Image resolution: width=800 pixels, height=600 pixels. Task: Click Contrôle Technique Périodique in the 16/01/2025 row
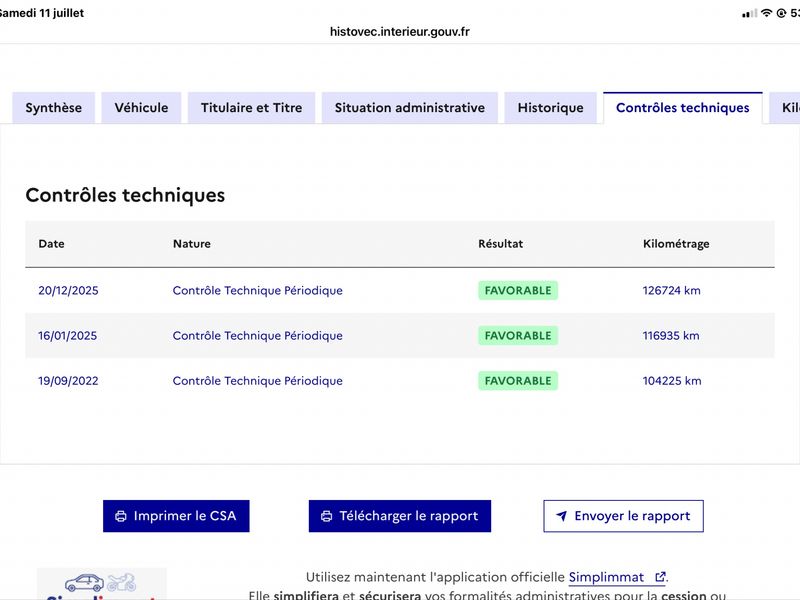(258, 336)
